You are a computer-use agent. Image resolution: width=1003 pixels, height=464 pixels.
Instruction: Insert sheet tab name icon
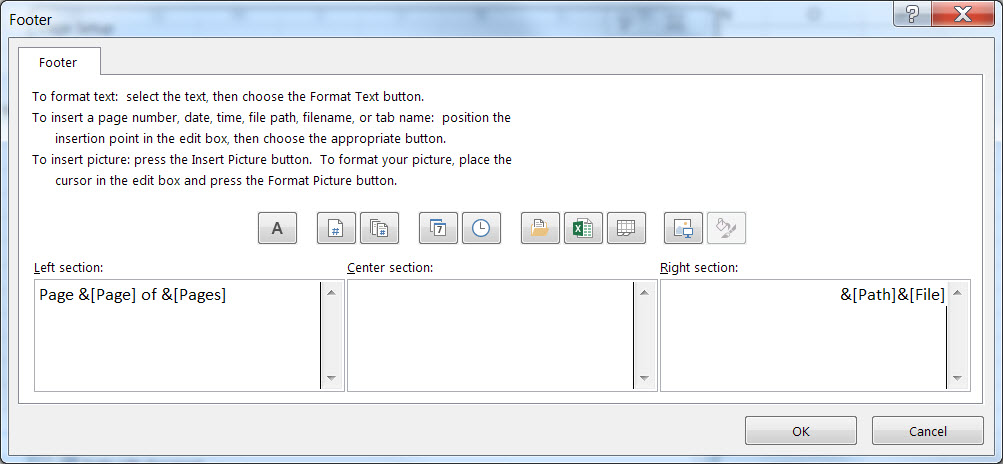click(x=626, y=228)
